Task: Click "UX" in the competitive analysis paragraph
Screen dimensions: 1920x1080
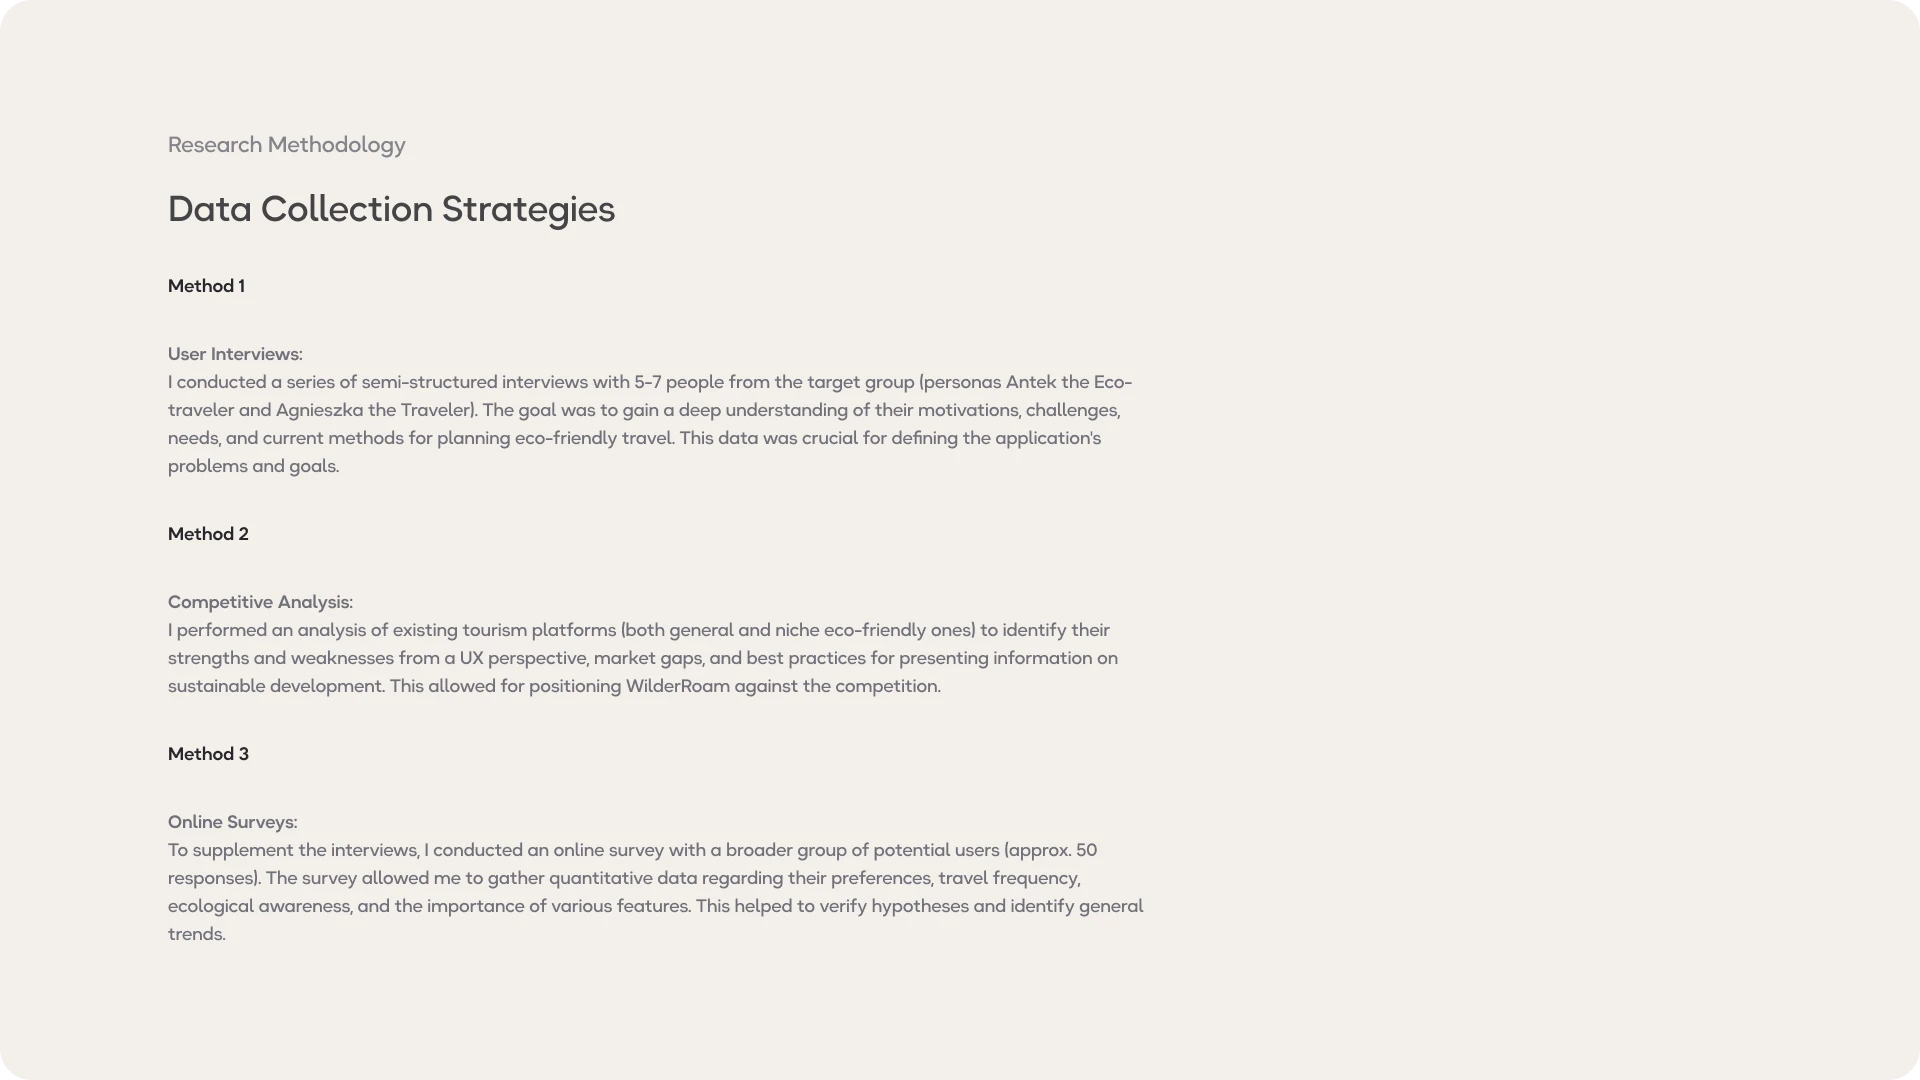Action: [471, 658]
